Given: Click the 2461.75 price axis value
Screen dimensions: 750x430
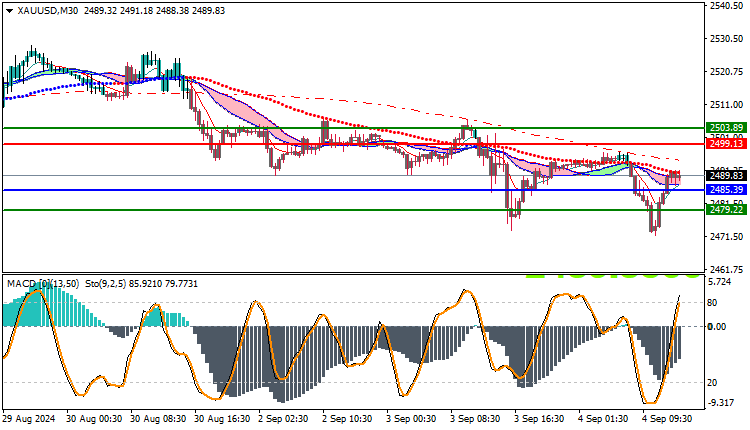Looking at the screenshot, I should (x=727, y=270).
